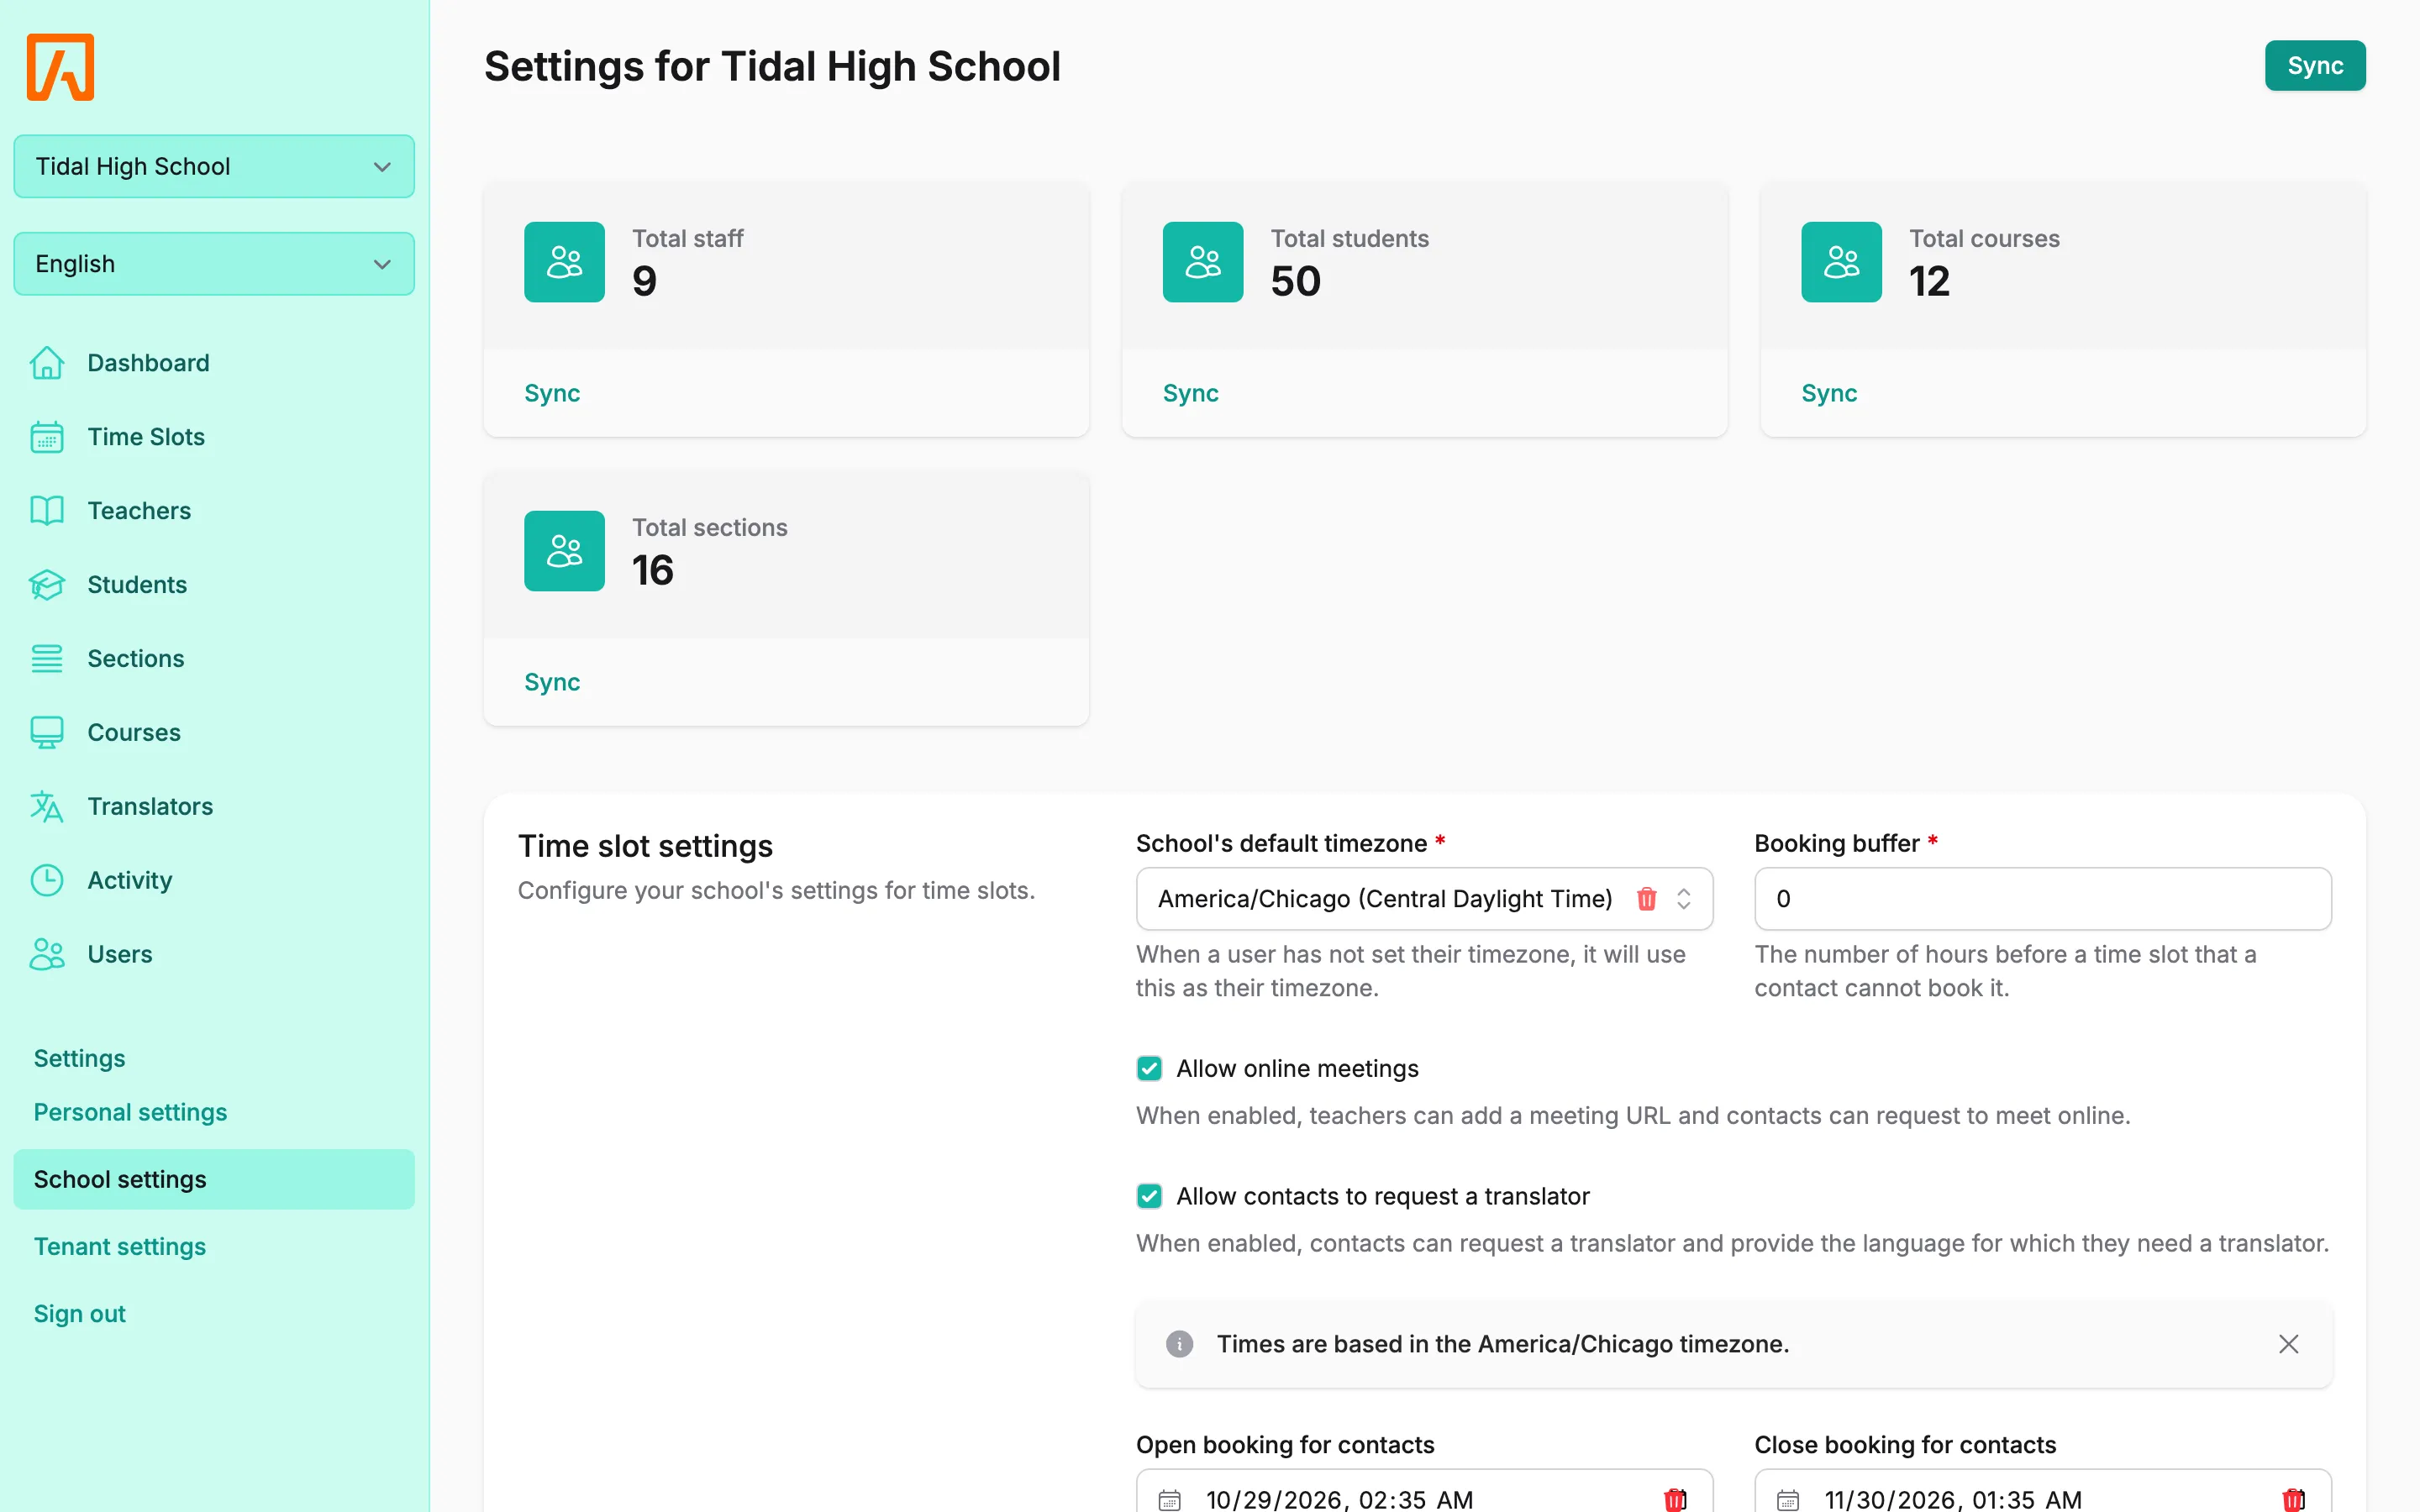Click the orange app logo

(x=60, y=67)
